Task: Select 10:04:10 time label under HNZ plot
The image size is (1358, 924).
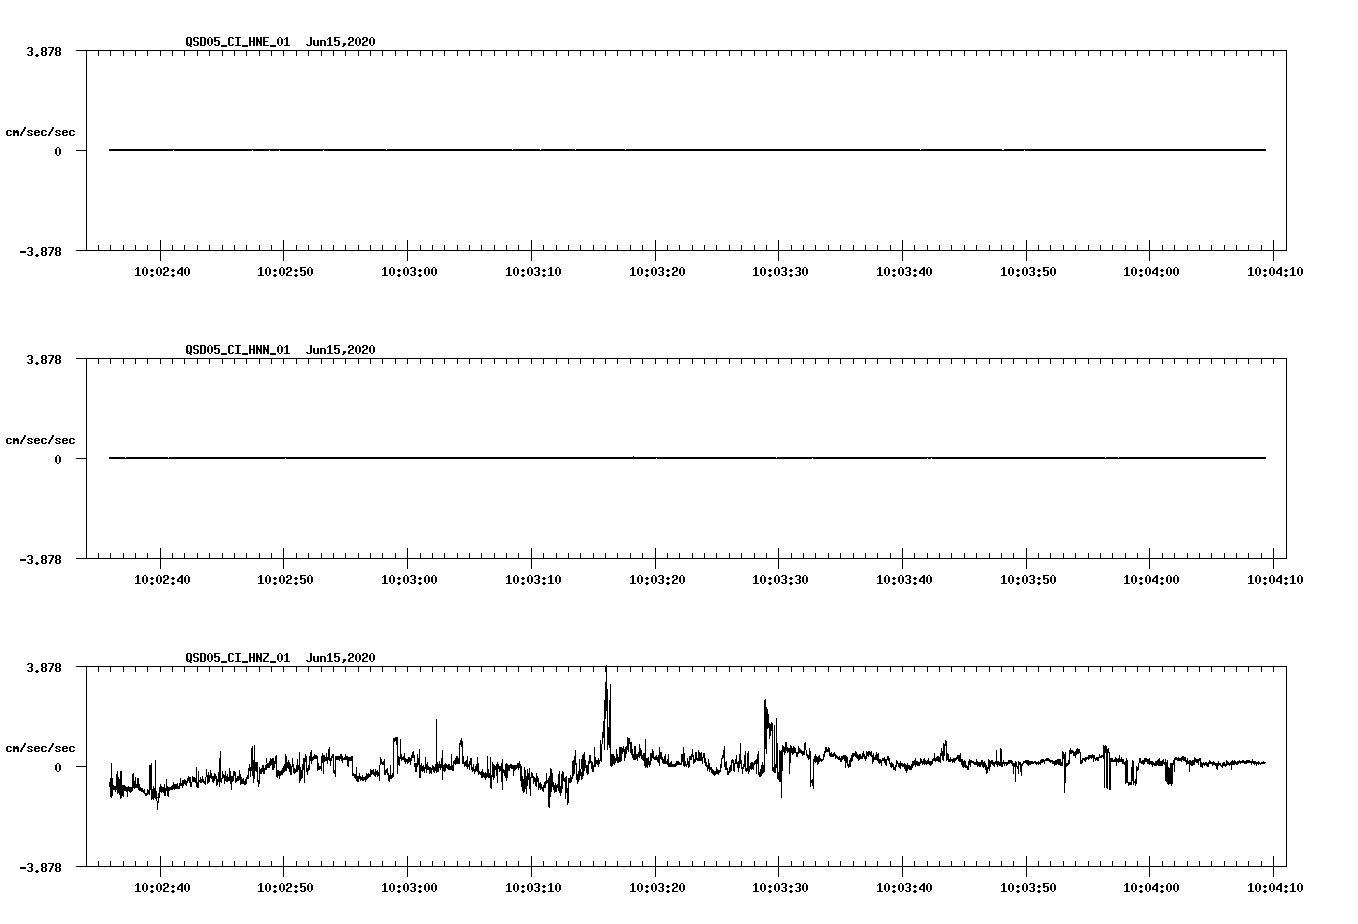Action: pyautogui.click(x=1274, y=887)
